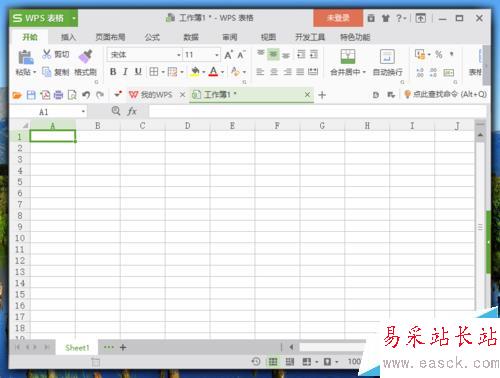The image size is (500, 378).
Task: Click the vertical scrollbar up arrow
Action: [480, 135]
